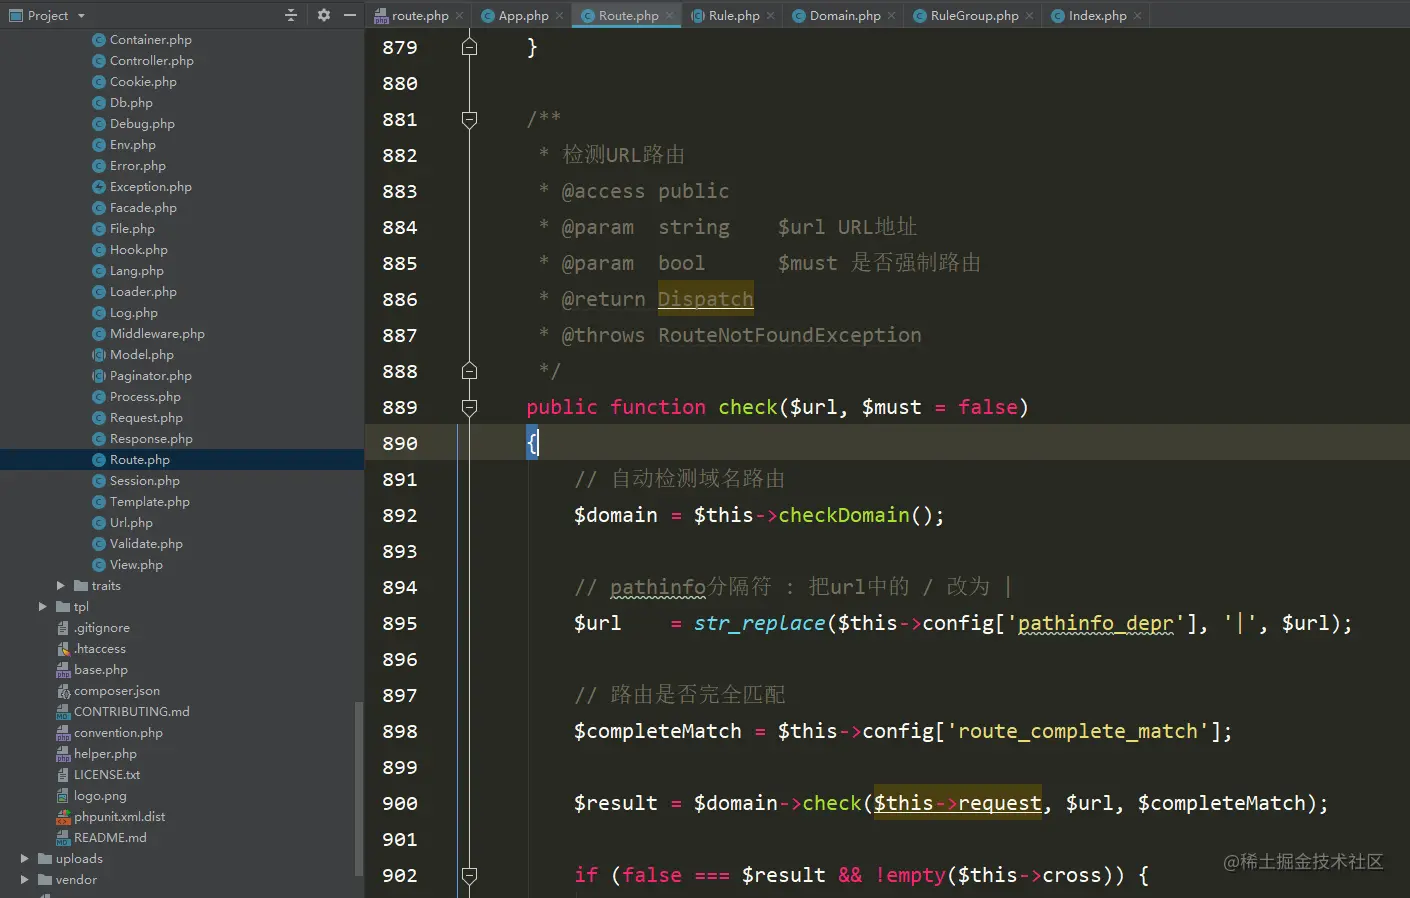Fold the if block at line 902
The height and width of the screenshot is (898, 1410).
point(469,875)
